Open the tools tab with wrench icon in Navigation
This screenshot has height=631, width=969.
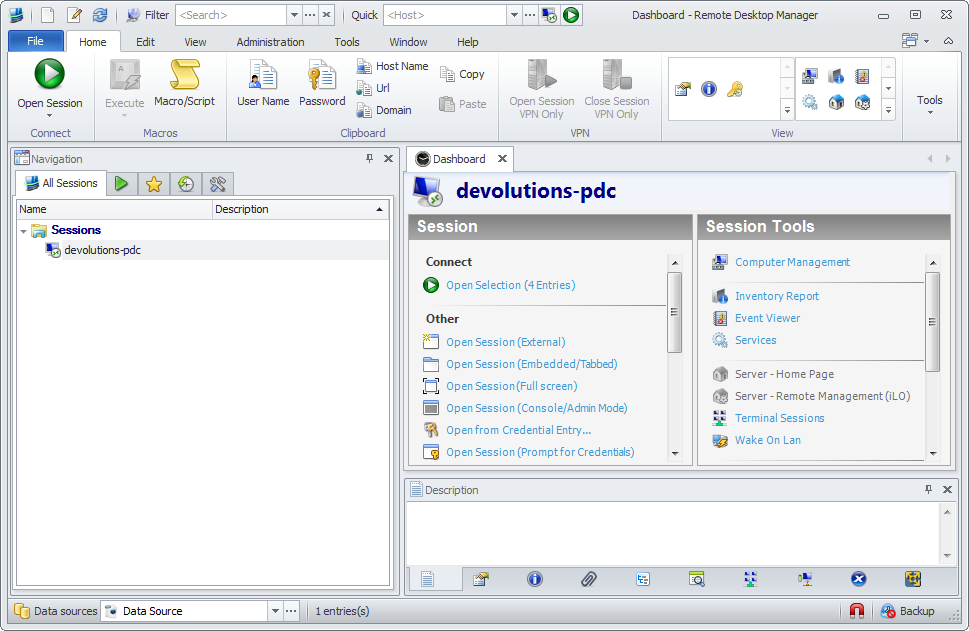(218, 183)
